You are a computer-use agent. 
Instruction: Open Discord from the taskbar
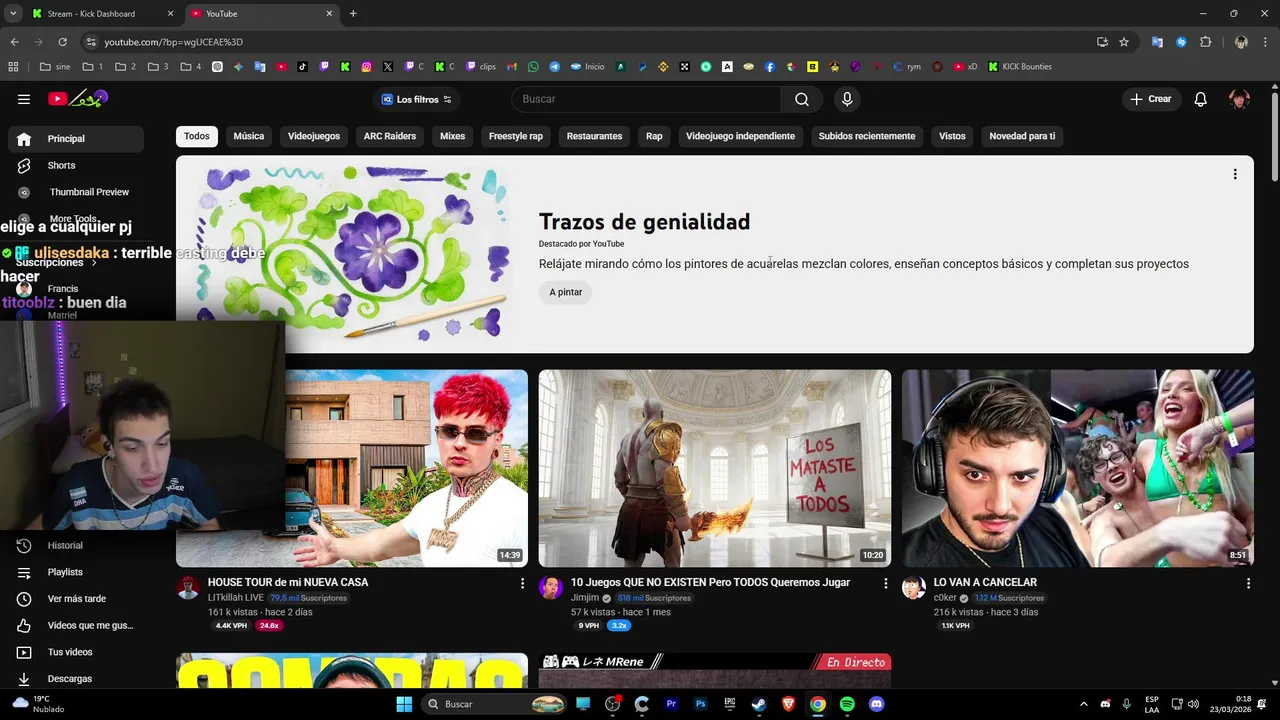877,704
